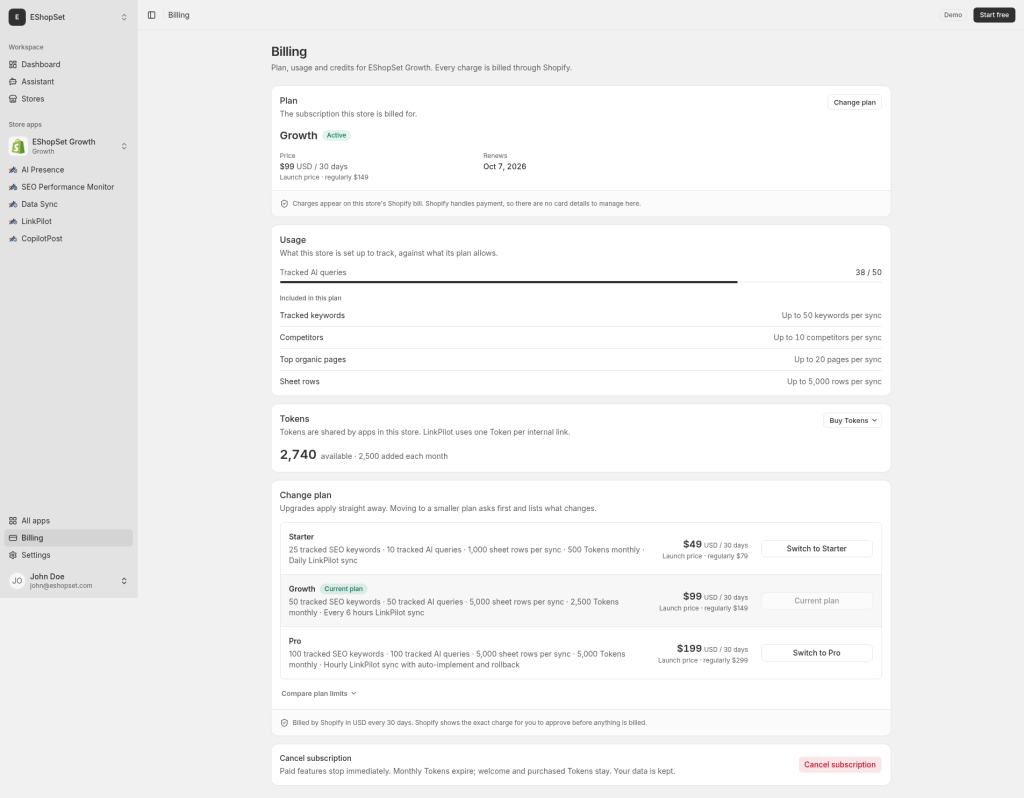Click the Sheet rows row
Viewport: 1024px width, 798px height.
(581, 382)
